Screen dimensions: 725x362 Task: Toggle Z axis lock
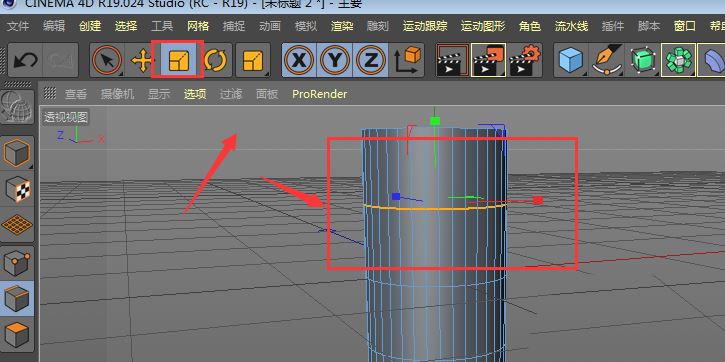coord(370,61)
